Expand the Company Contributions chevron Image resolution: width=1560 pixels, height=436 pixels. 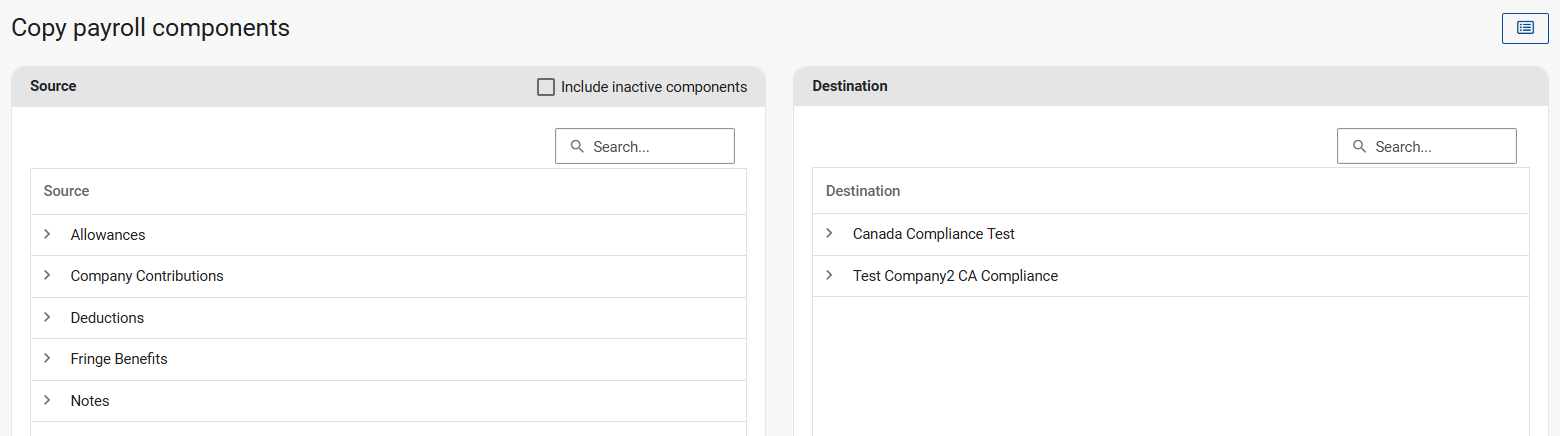(x=47, y=275)
